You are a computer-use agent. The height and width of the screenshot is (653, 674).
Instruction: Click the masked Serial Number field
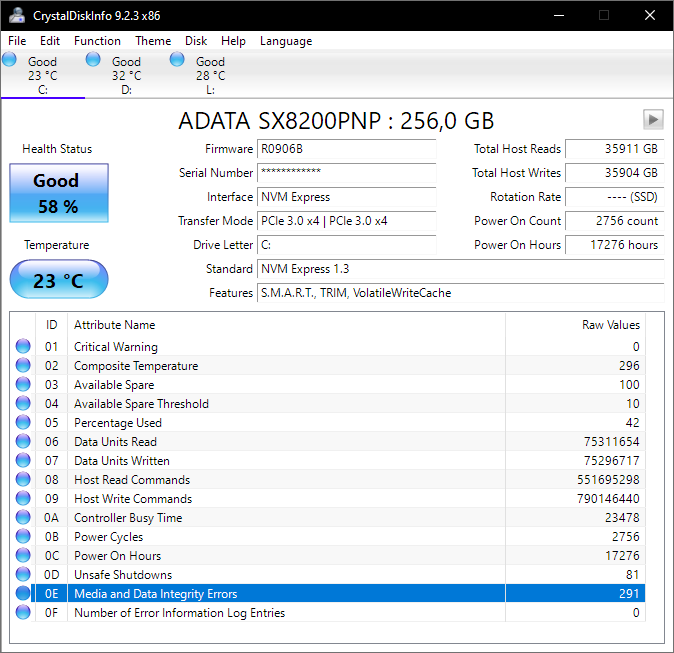point(346,173)
